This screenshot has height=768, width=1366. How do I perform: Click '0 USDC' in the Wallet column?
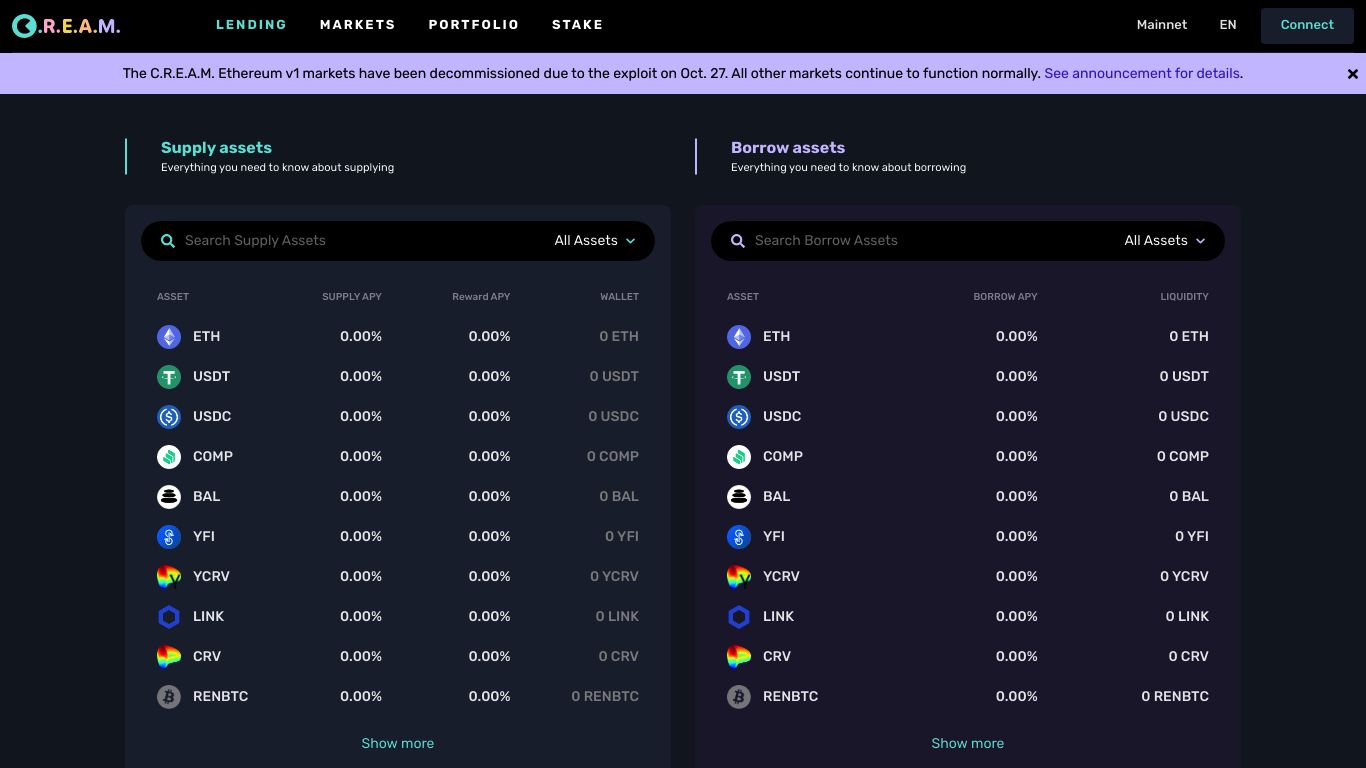[x=613, y=417]
